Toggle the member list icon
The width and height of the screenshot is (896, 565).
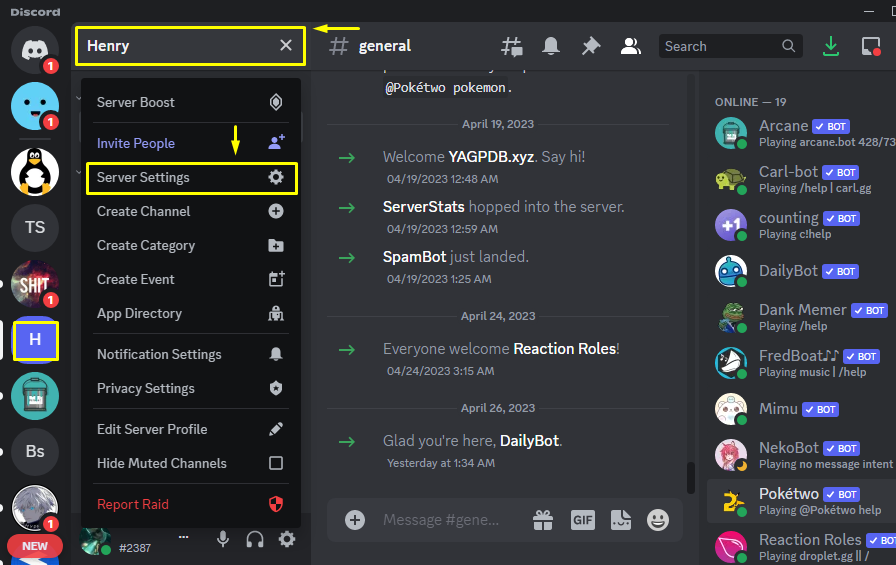[630, 46]
